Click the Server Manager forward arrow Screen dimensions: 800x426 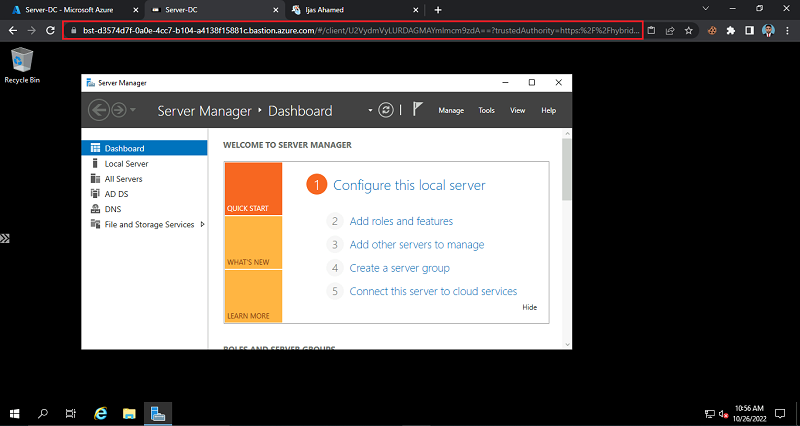click(119, 110)
